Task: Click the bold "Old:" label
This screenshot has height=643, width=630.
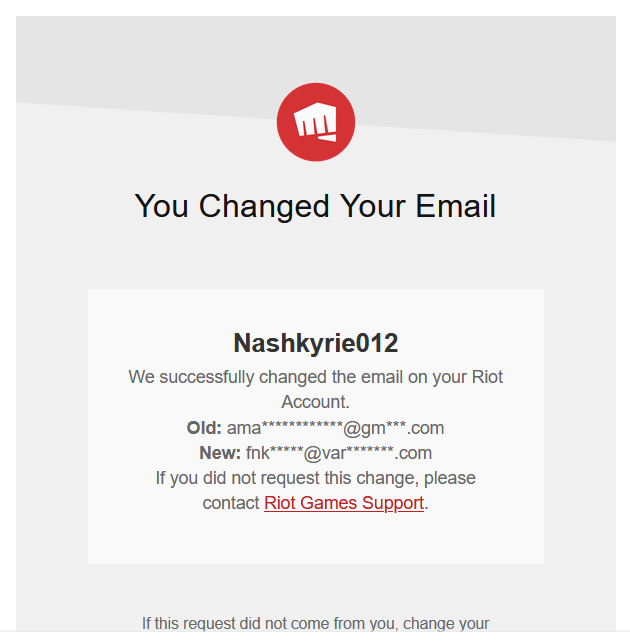Action: 204,428
